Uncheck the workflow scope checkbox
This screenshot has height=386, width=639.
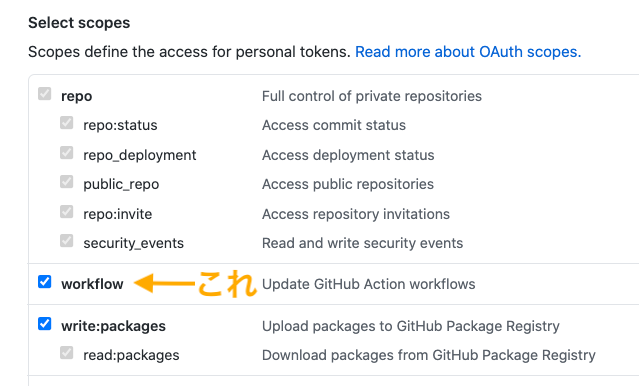click(44, 282)
